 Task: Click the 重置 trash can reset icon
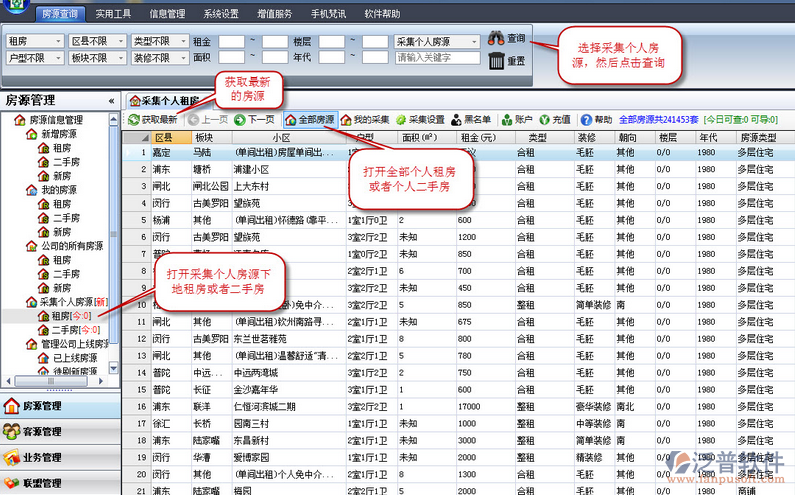point(496,61)
